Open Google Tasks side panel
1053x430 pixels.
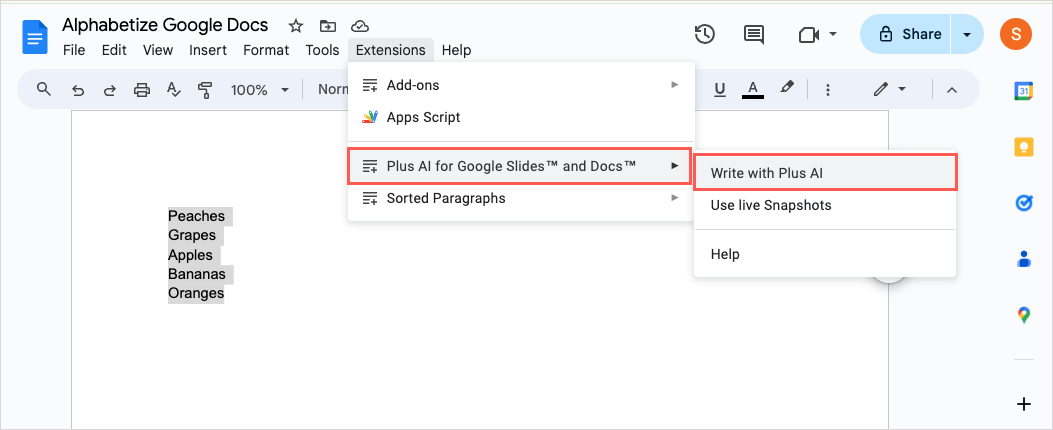(x=1023, y=202)
